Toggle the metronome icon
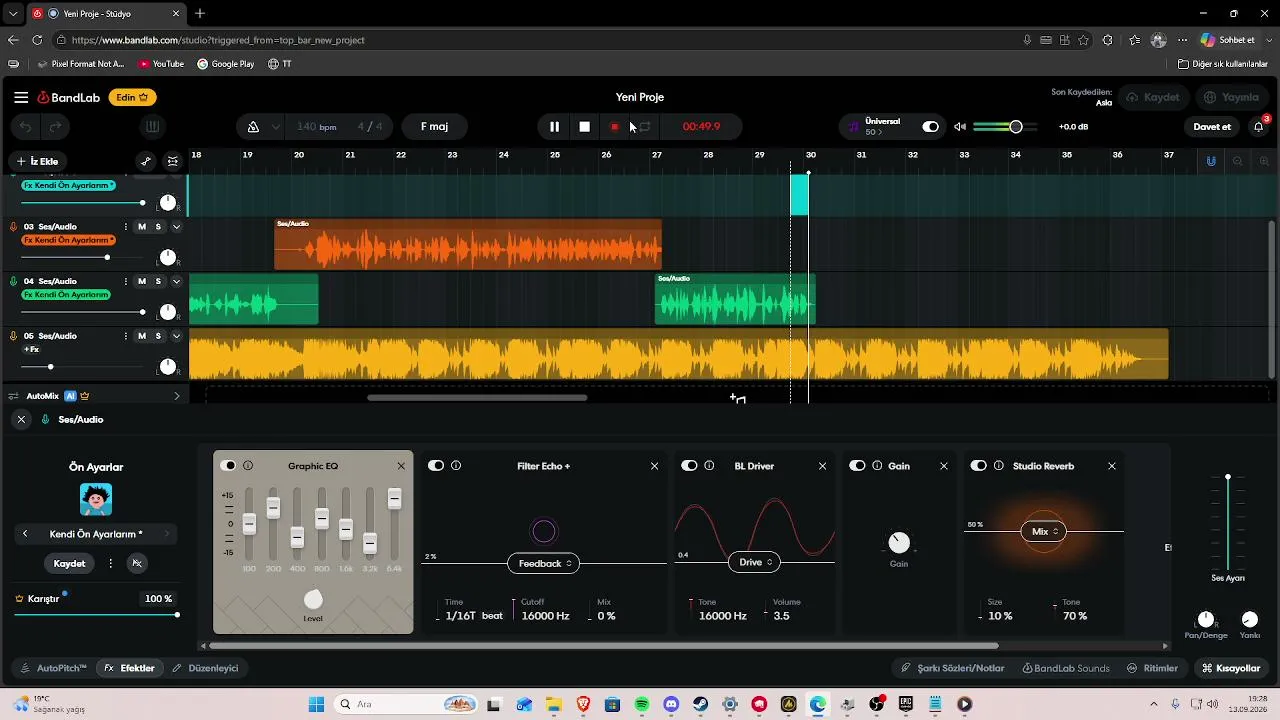 point(253,127)
